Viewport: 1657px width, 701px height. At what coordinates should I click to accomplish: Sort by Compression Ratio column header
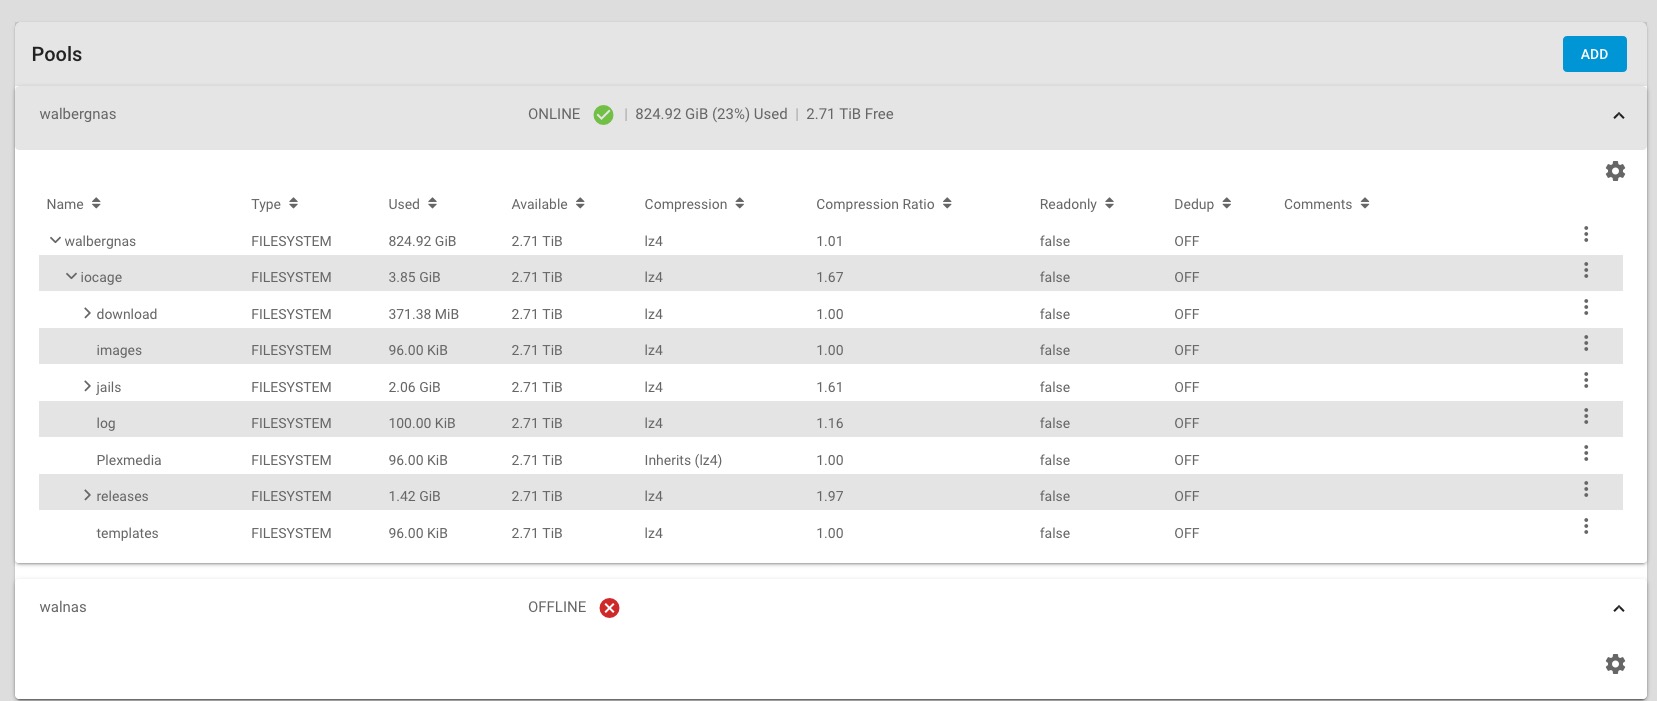(x=884, y=204)
